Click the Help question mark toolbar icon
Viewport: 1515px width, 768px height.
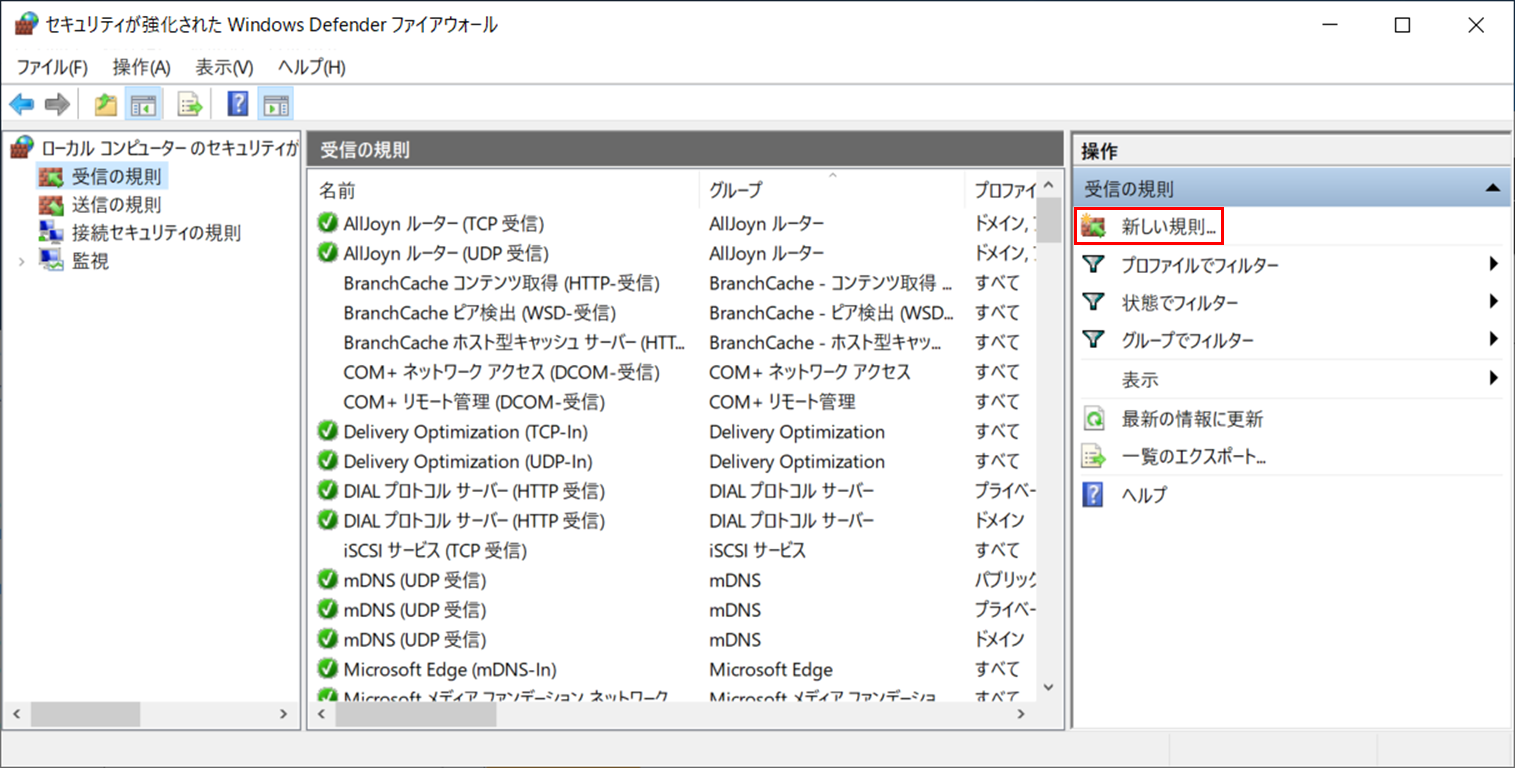(238, 104)
